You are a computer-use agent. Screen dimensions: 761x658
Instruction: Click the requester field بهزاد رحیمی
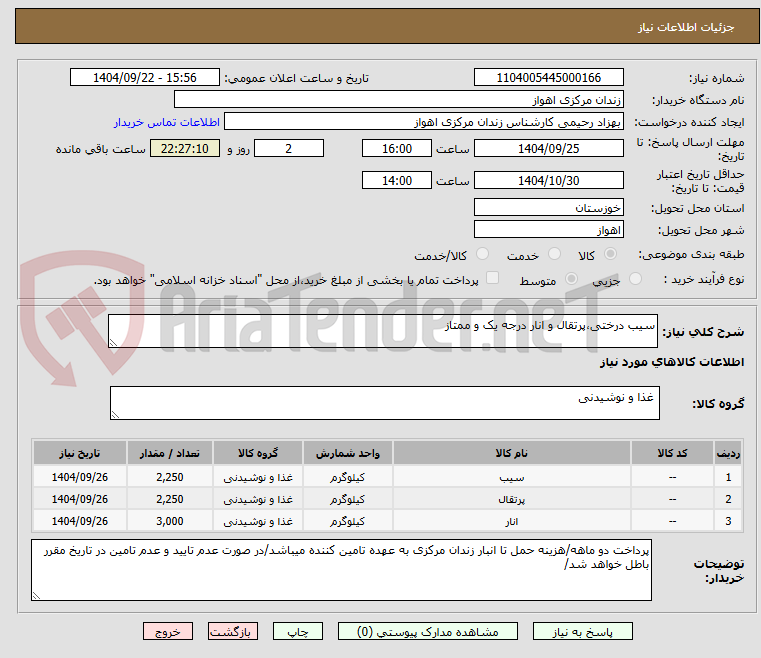[424, 122]
